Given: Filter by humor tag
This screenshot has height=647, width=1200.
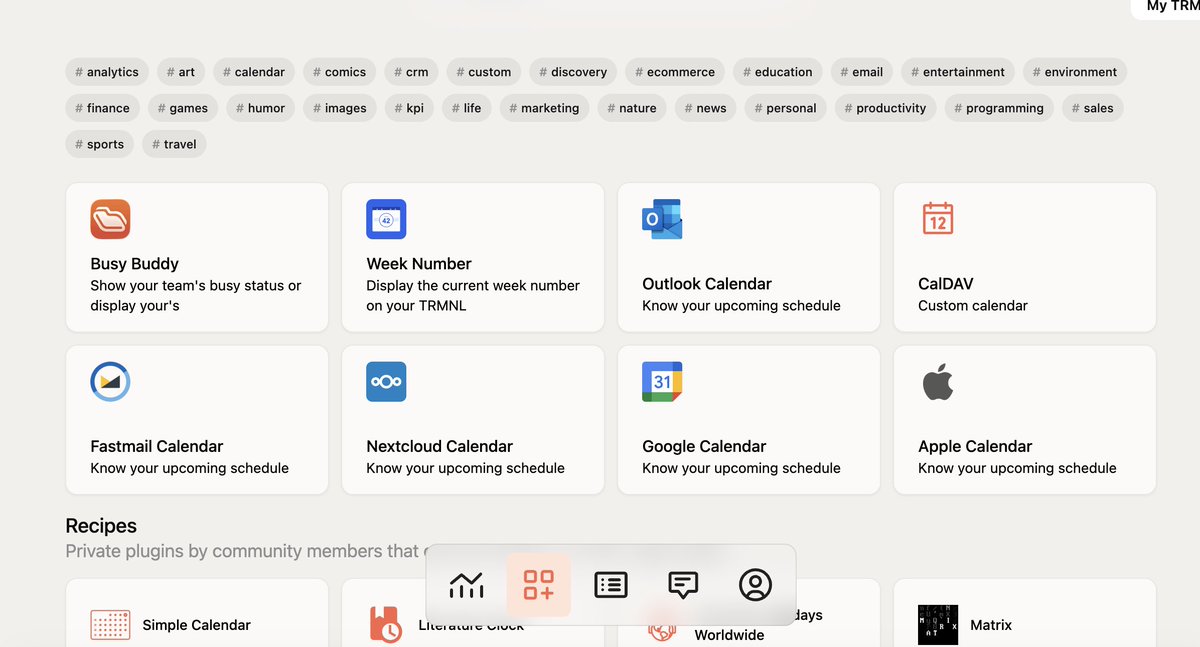Looking at the screenshot, I should pyautogui.click(x=260, y=108).
